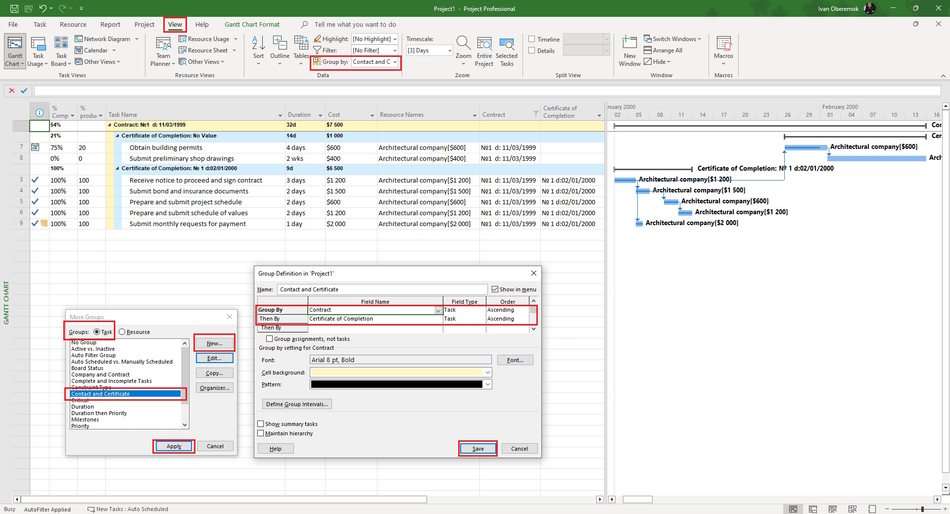Click the Indicators column info icon
The width and height of the screenshot is (950, 514).
click(x=39, y=113)
